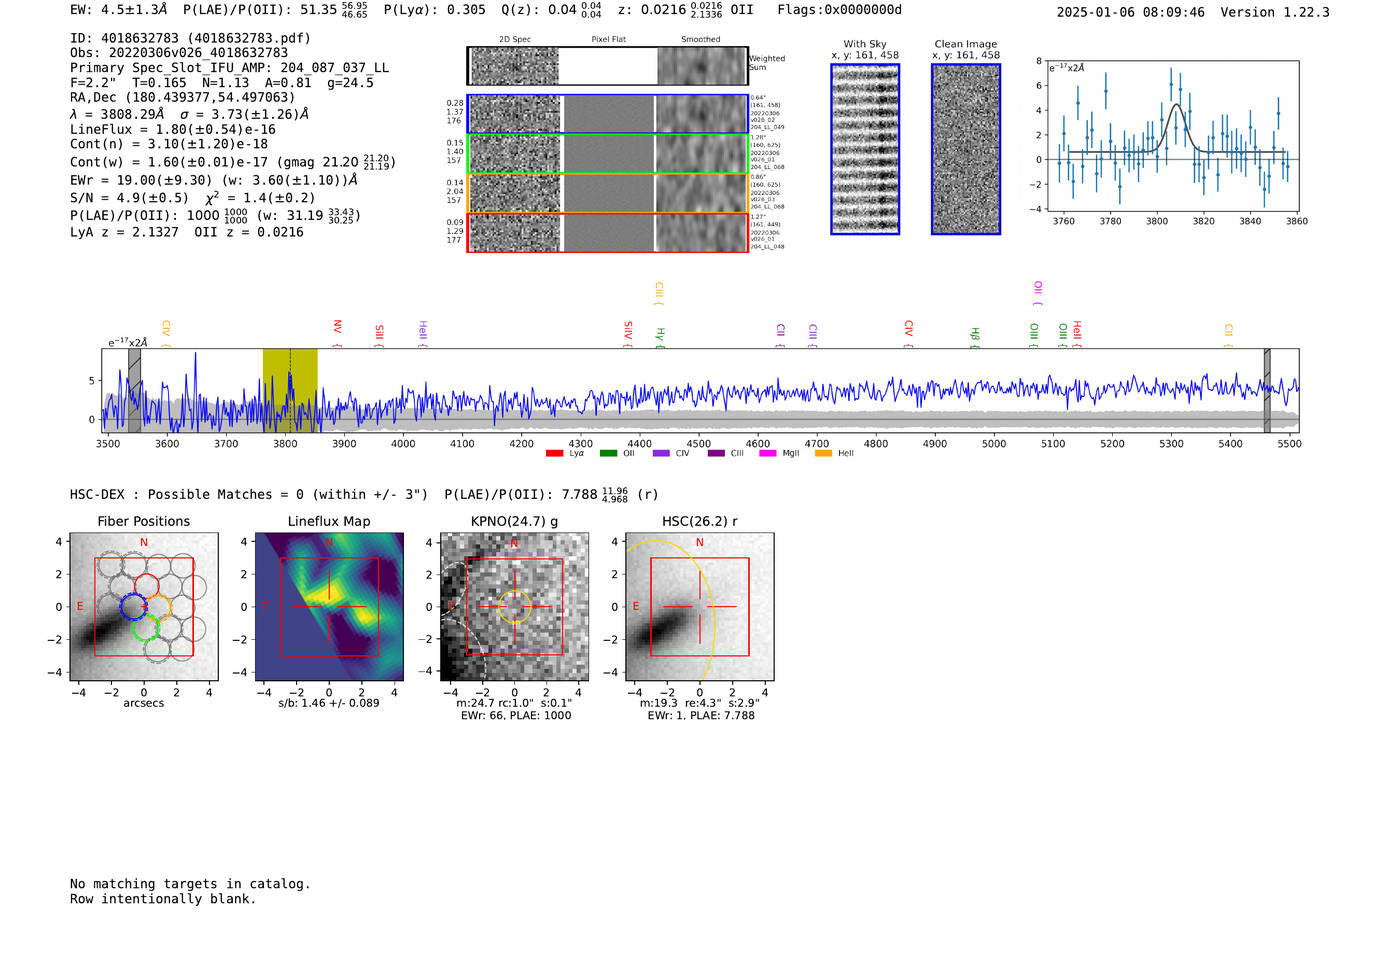Click the 'm:19.3 re:4.3" s:2.9"' caption
This screenshot has height=953, width=1400.
click(700, 703)
